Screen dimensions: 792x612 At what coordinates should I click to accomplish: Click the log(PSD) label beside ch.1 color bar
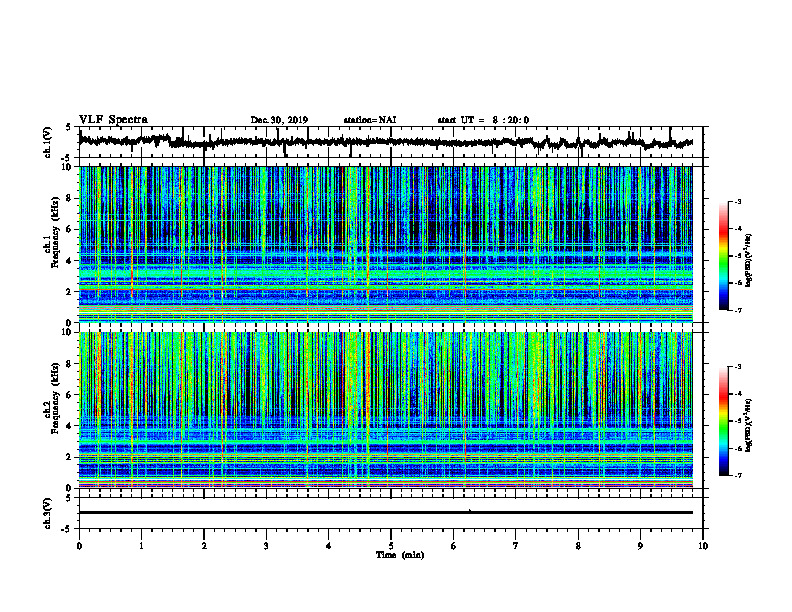[x=750, y=260]
